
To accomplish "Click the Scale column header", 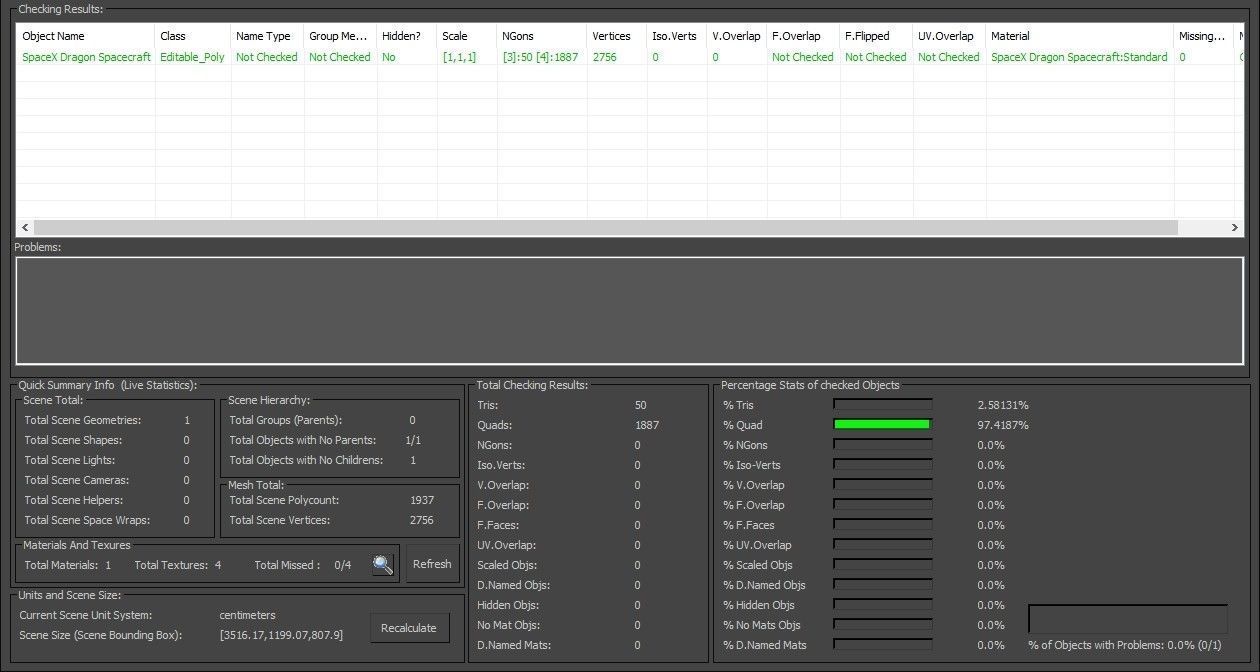I will click(x=467, y=36).
